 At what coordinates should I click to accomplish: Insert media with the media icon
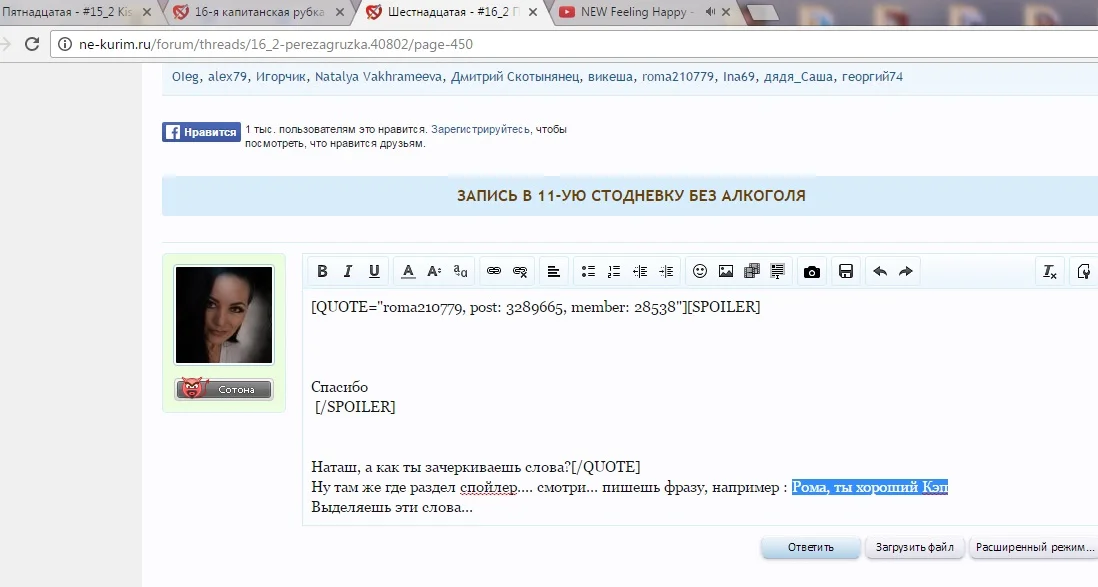pos(751,270)
